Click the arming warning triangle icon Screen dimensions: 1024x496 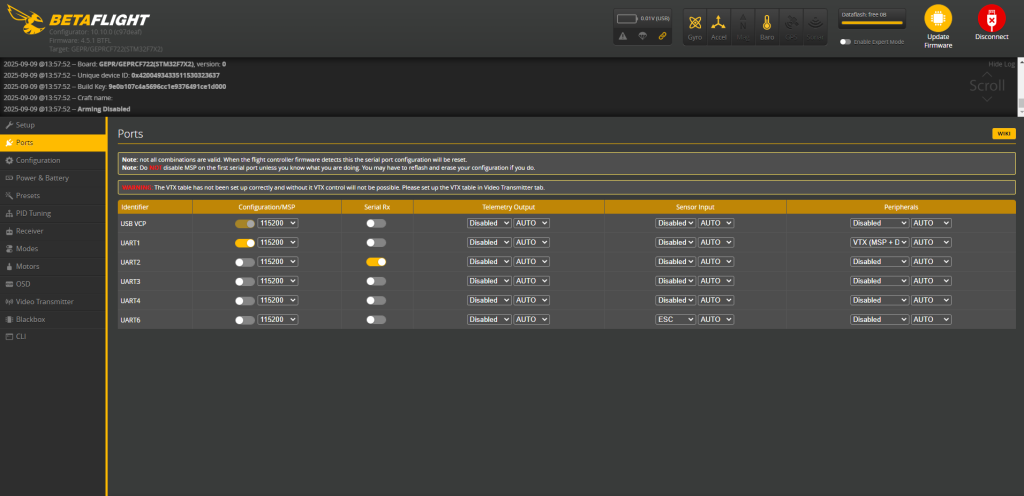(x=623, y=36)
